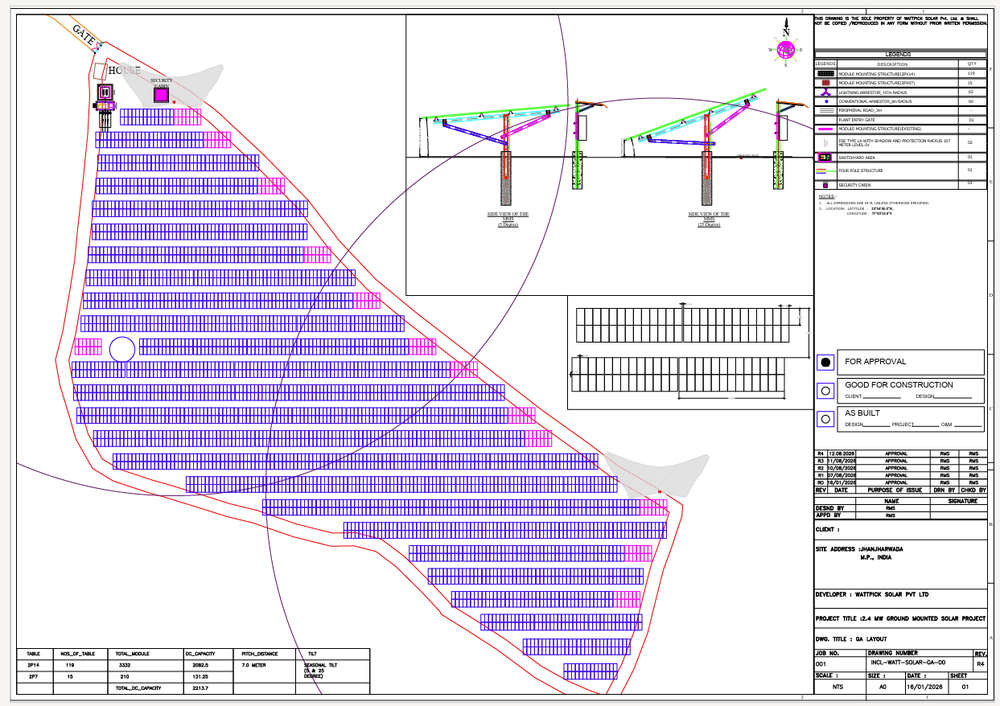
Task: Click the blue circle in the panel array
Action: point(122,349)
